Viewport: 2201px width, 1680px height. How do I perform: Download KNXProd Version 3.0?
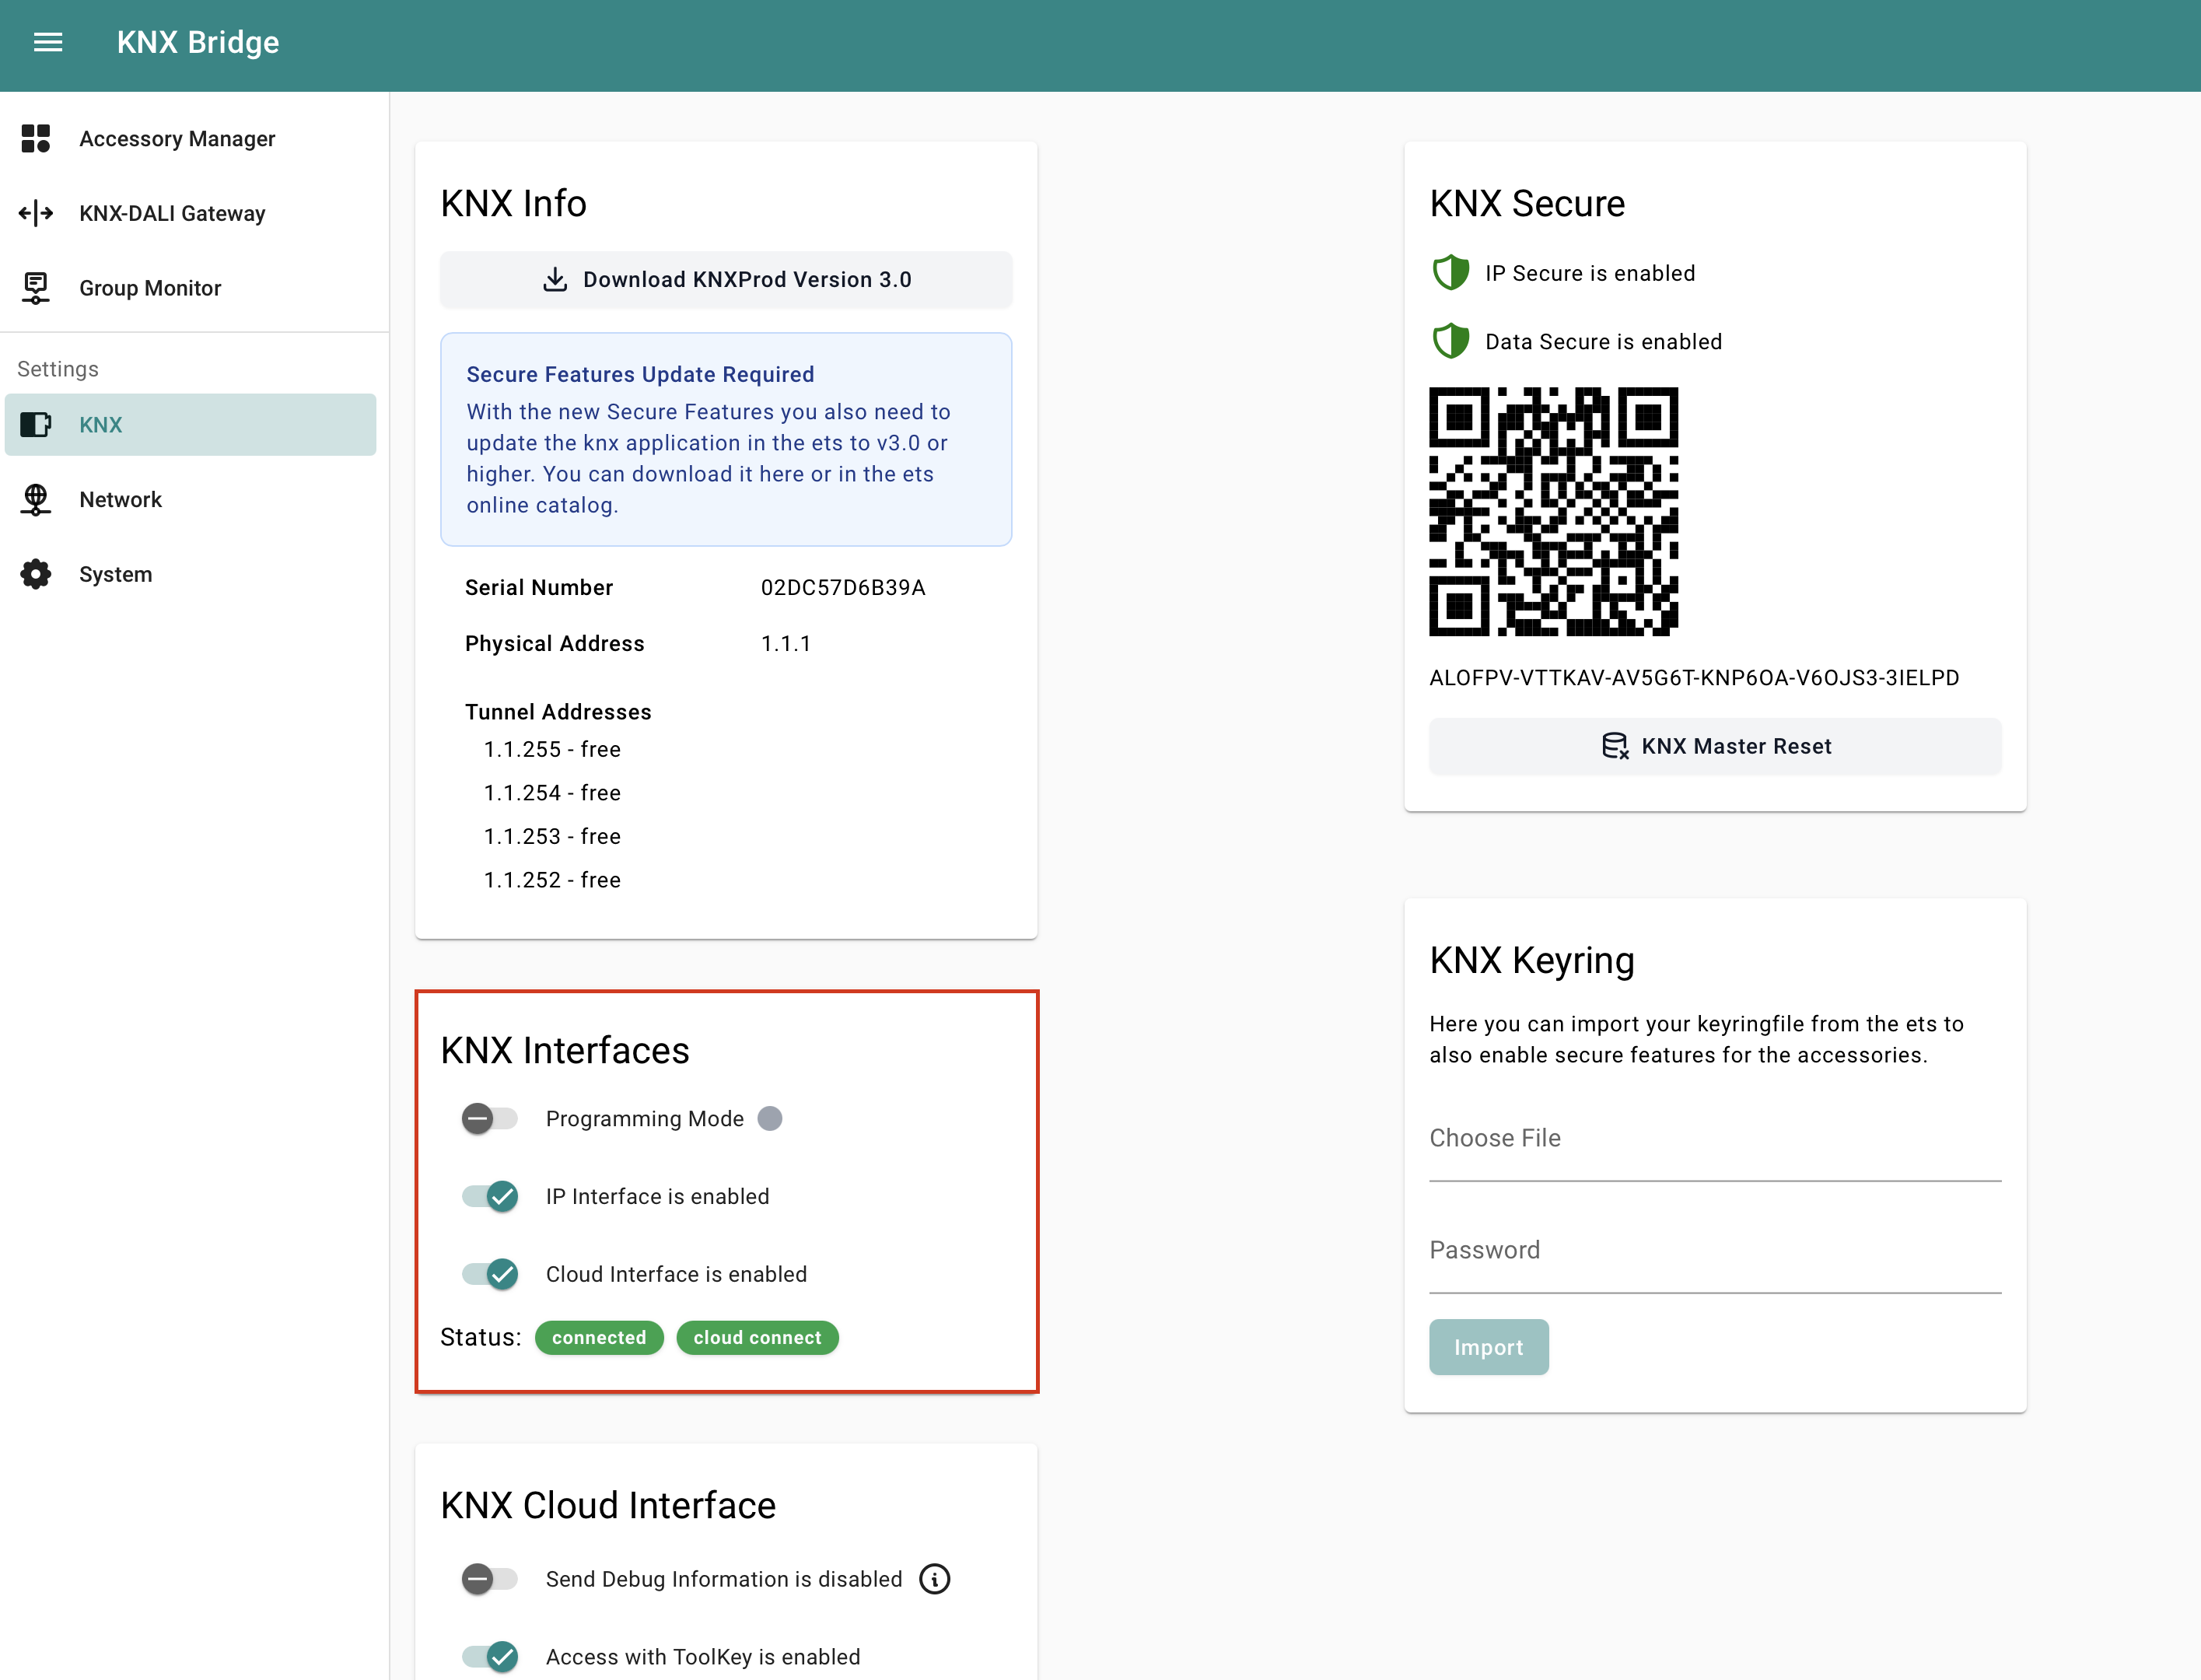tap(726, 279)
